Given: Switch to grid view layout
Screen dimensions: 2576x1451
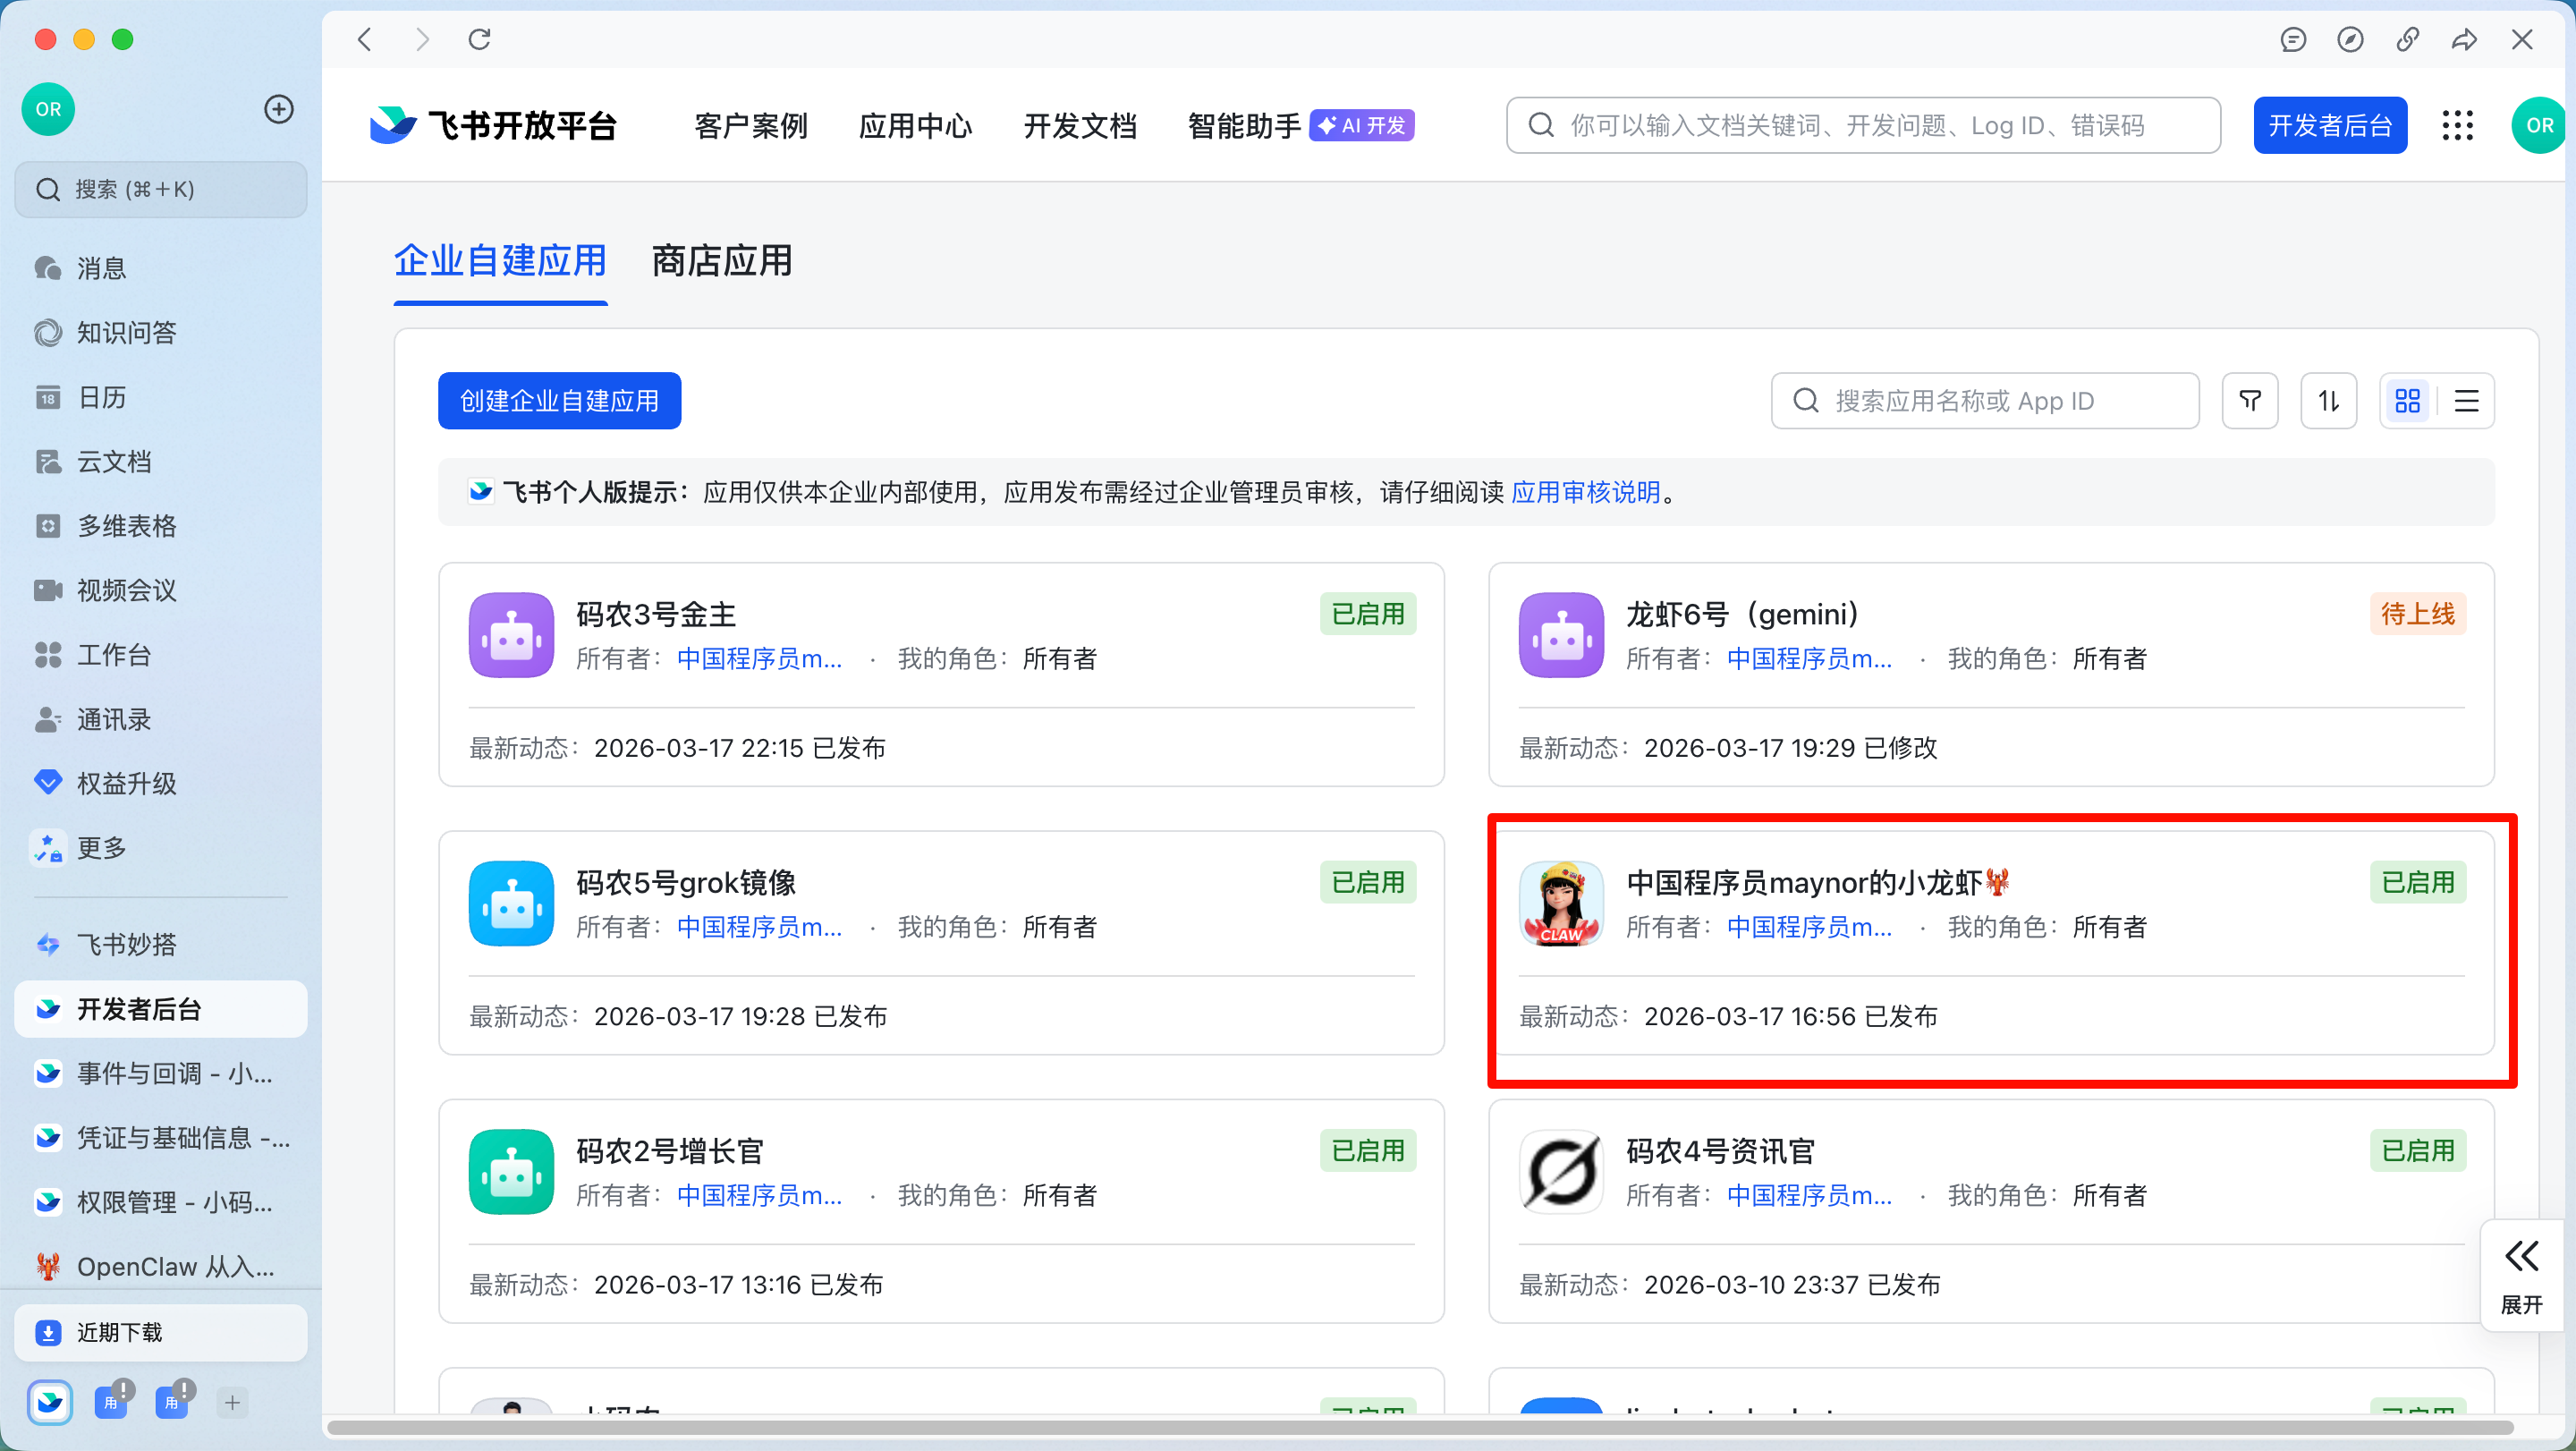Looking at the screenshot, I should point(2408,401).
